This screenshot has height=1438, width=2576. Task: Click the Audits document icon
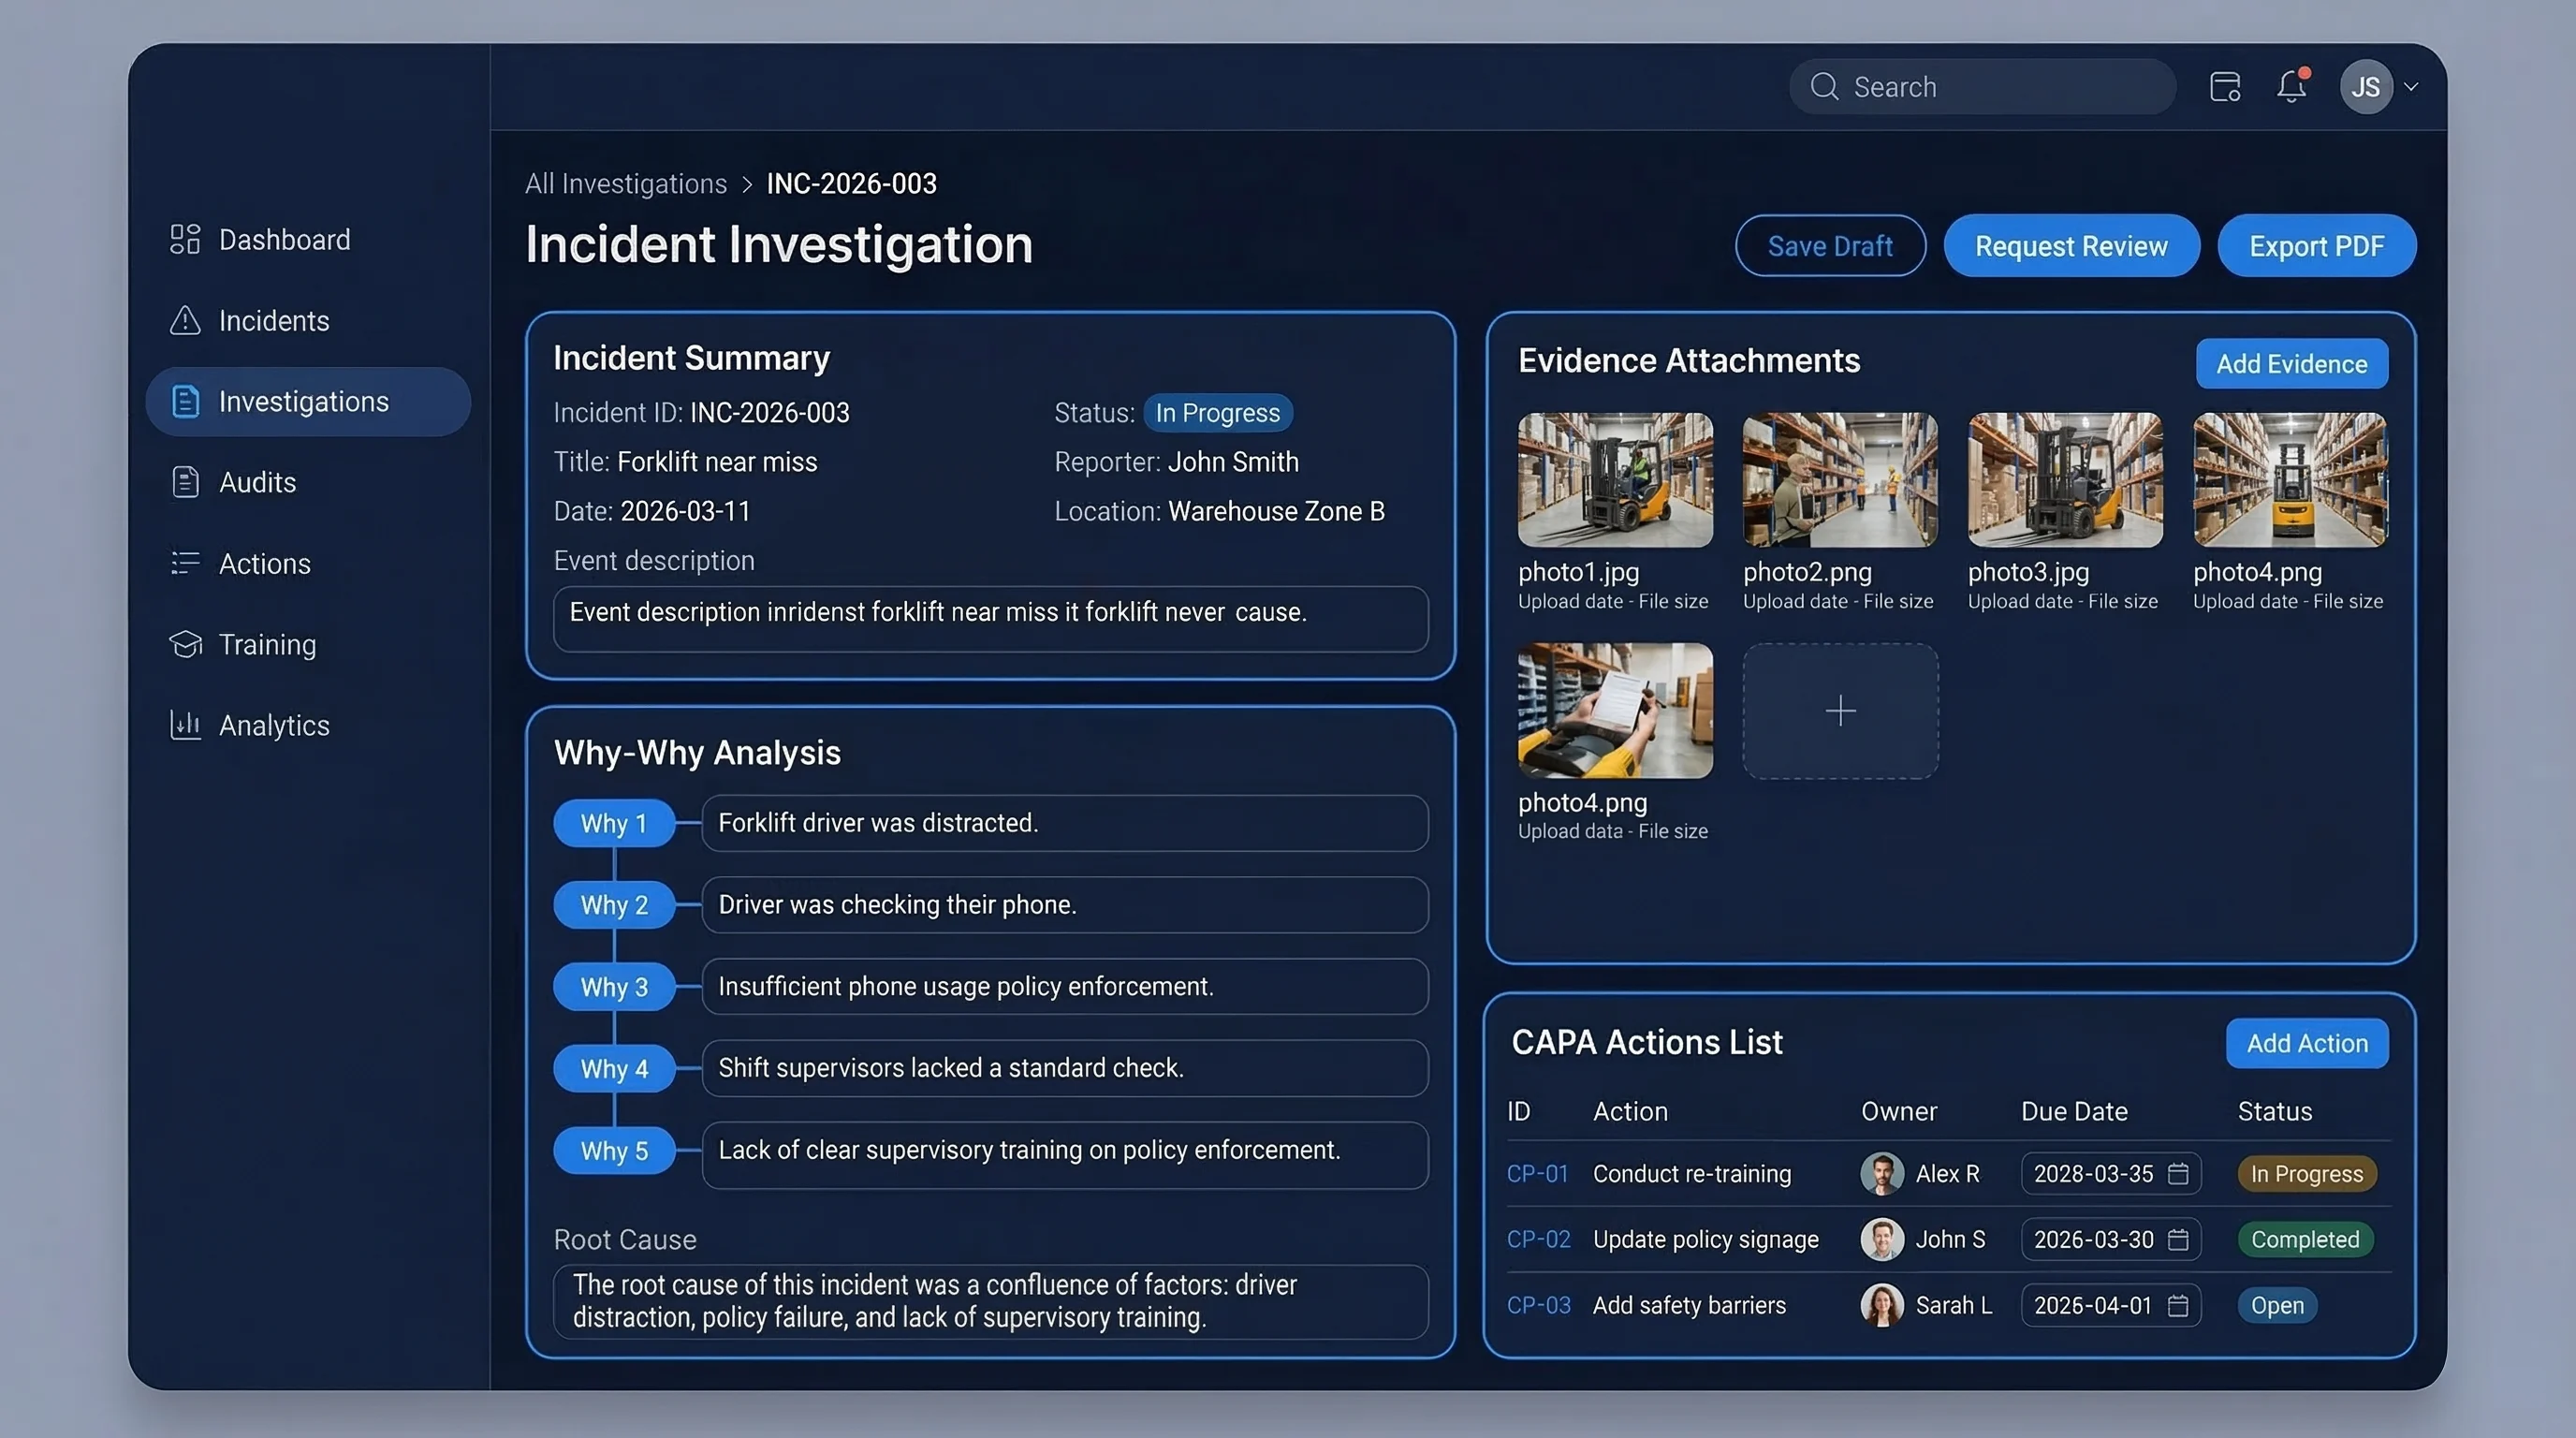tap(185, 482)
